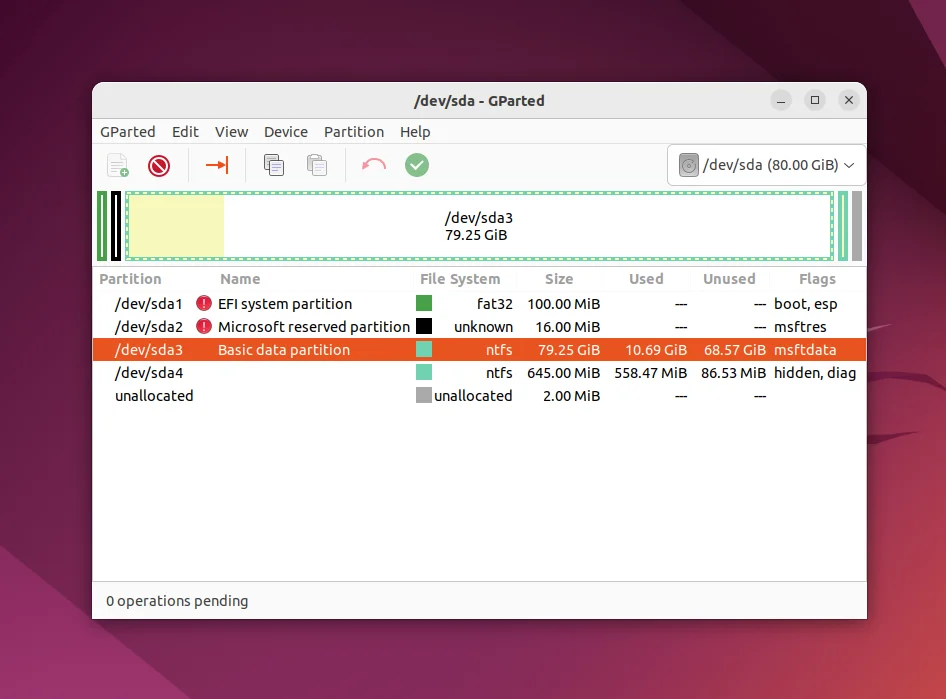The height and width of the screenshot is (699, 946).
Task: Click the New partition toolbar icon
Action: [x=118, y=165]
